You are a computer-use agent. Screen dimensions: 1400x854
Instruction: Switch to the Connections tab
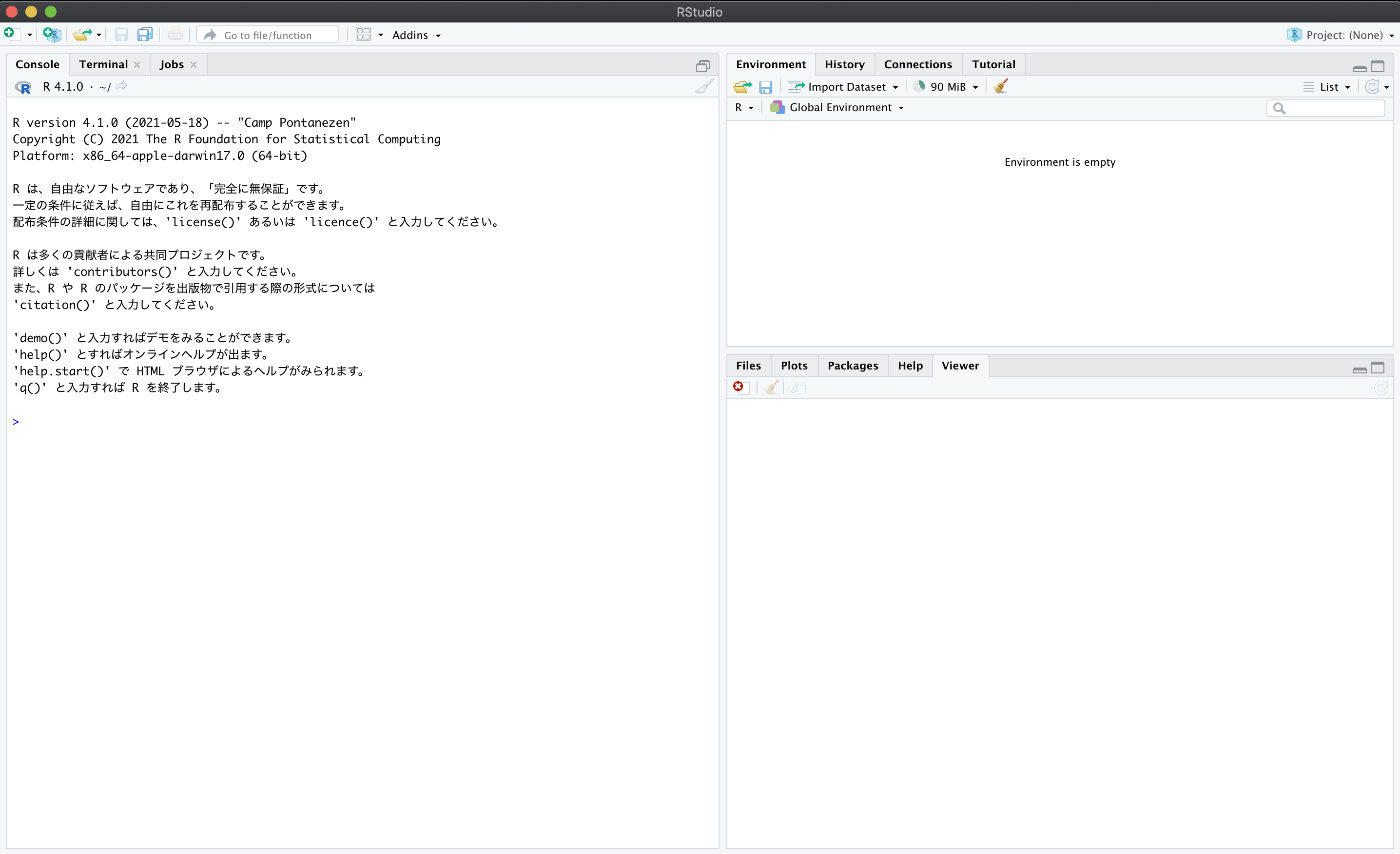point(918,64)
